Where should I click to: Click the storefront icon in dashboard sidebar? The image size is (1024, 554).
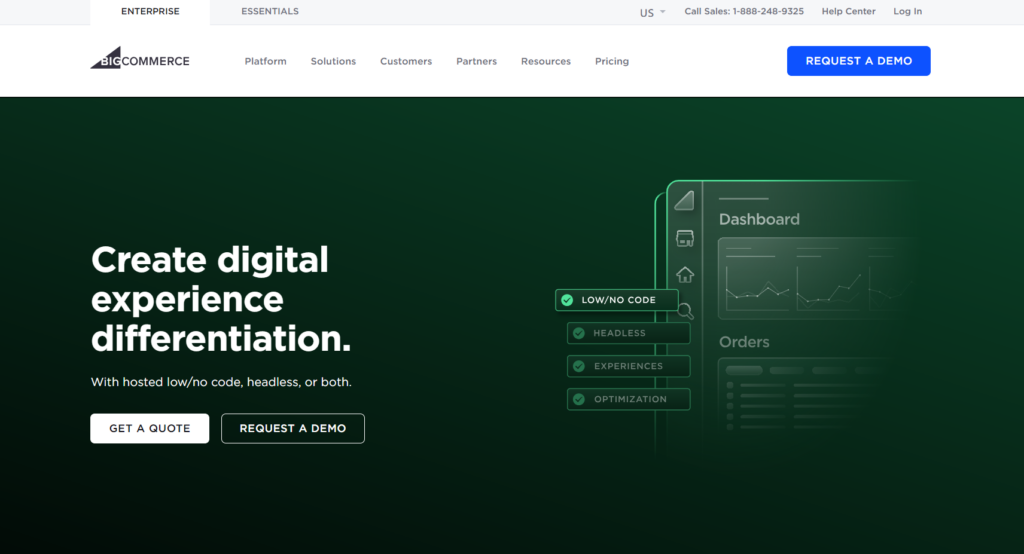pyautogui.click(x=684, y=238)
